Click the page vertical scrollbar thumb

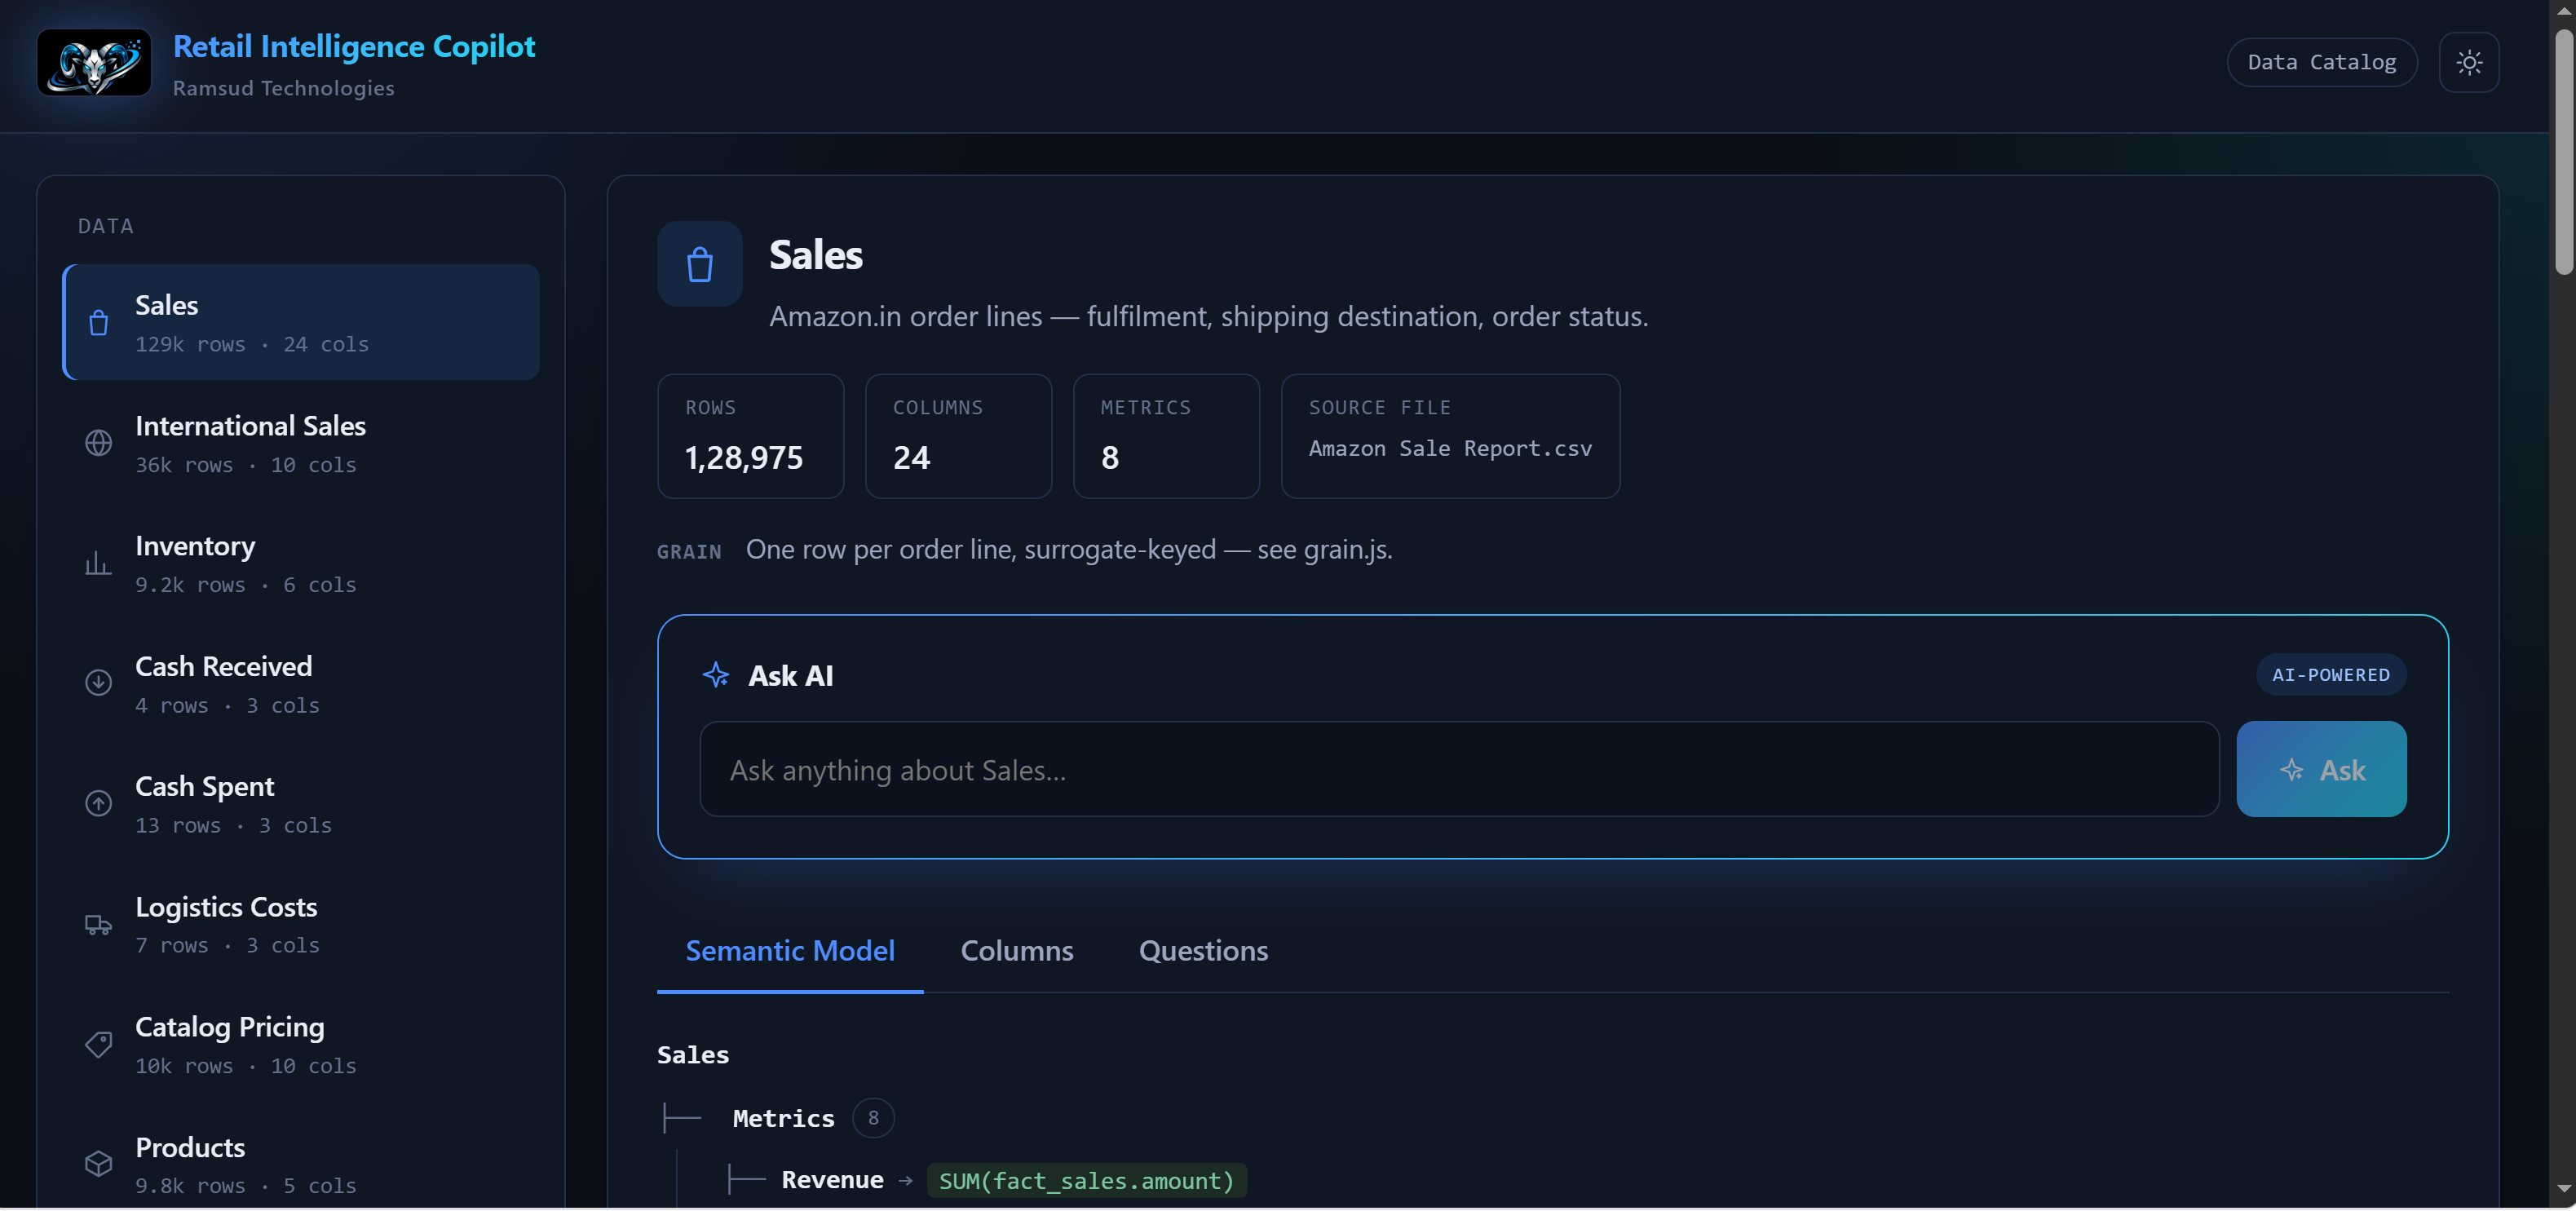click(2563, 150)
